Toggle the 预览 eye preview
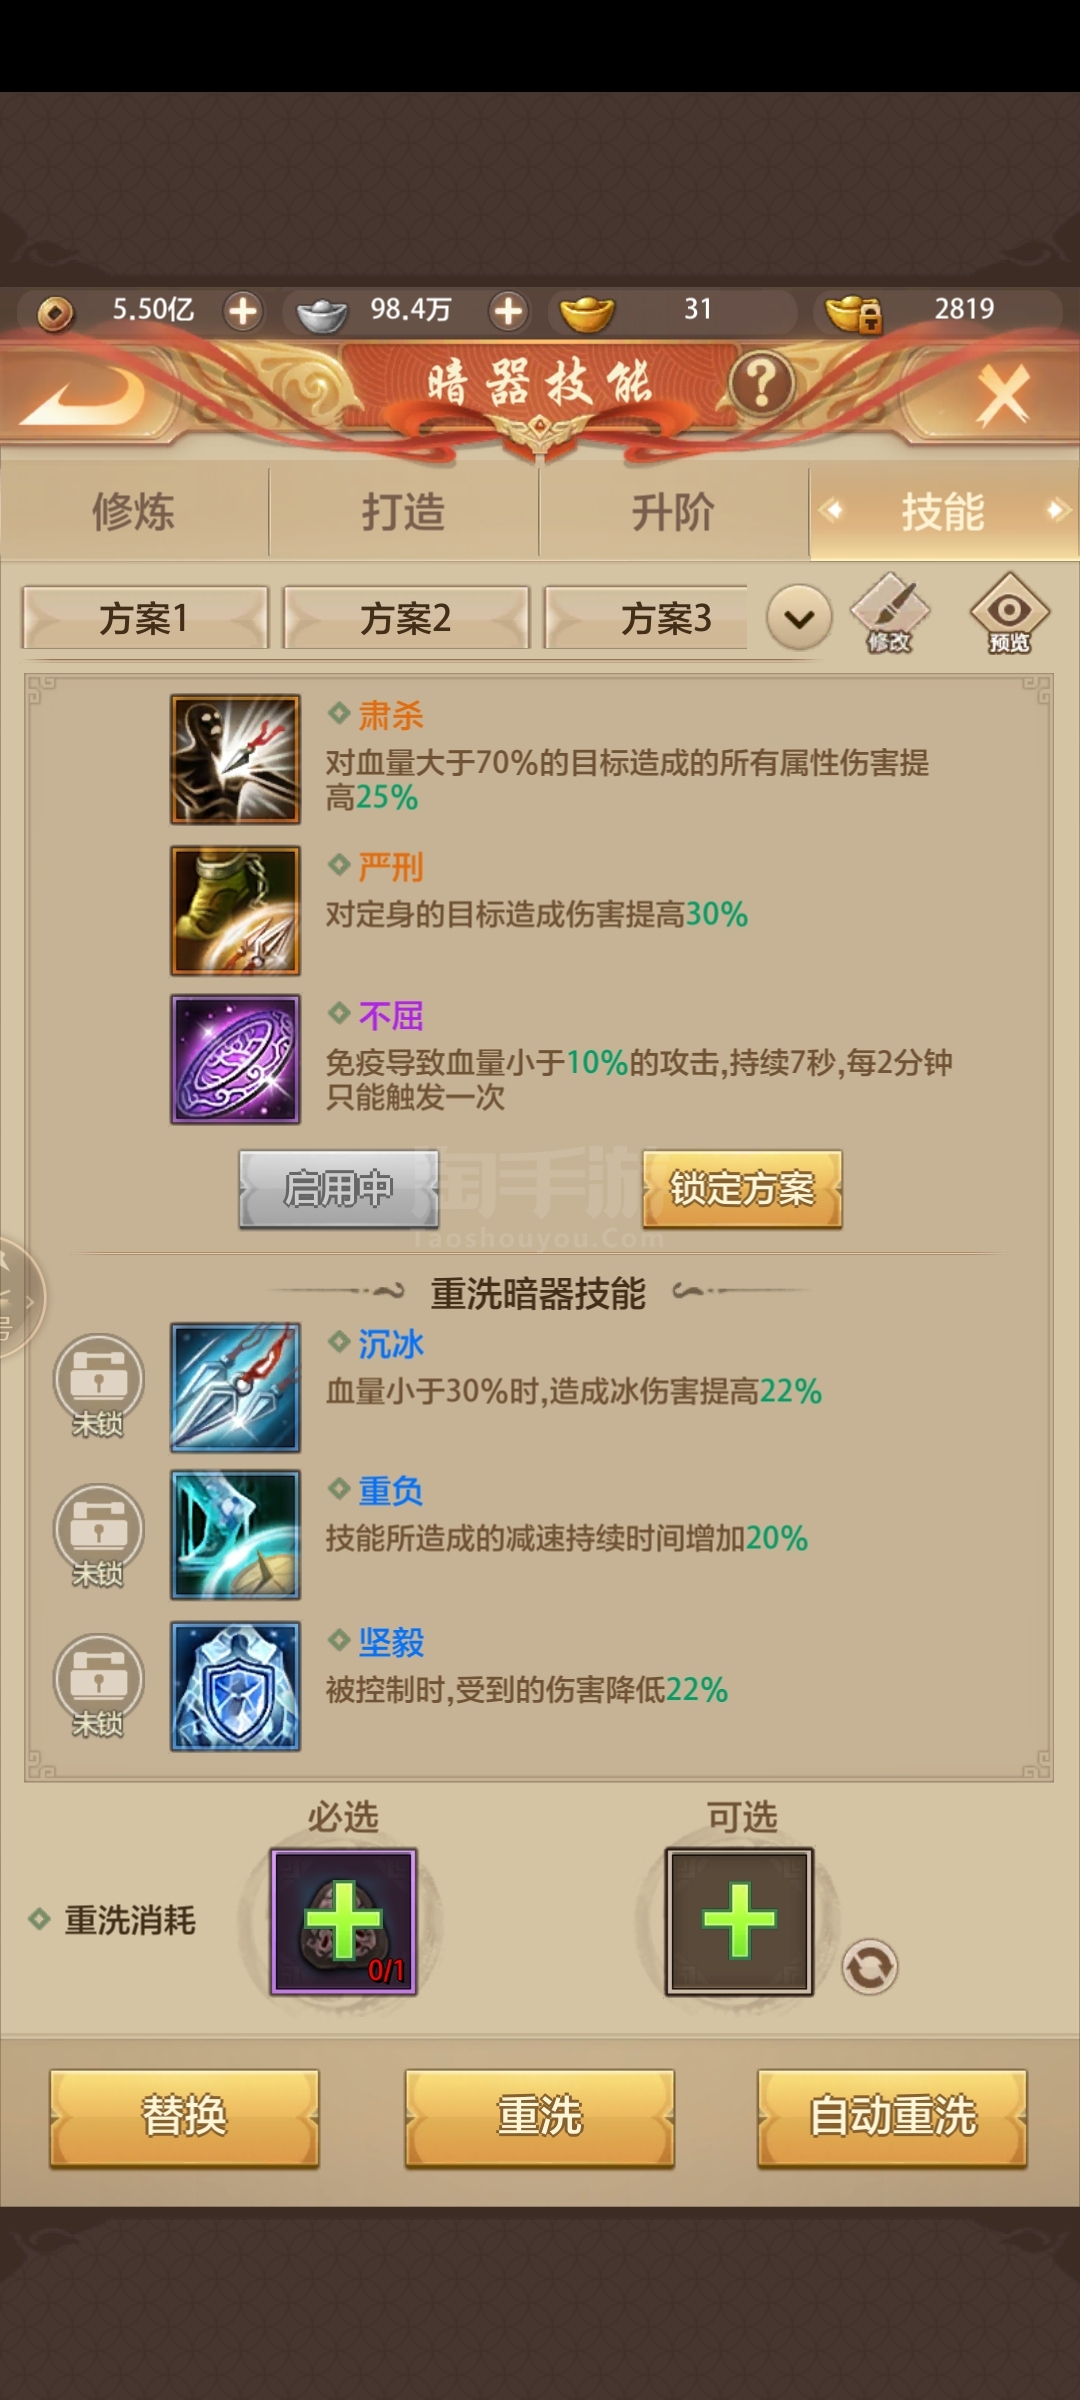 click(1009, 614)
